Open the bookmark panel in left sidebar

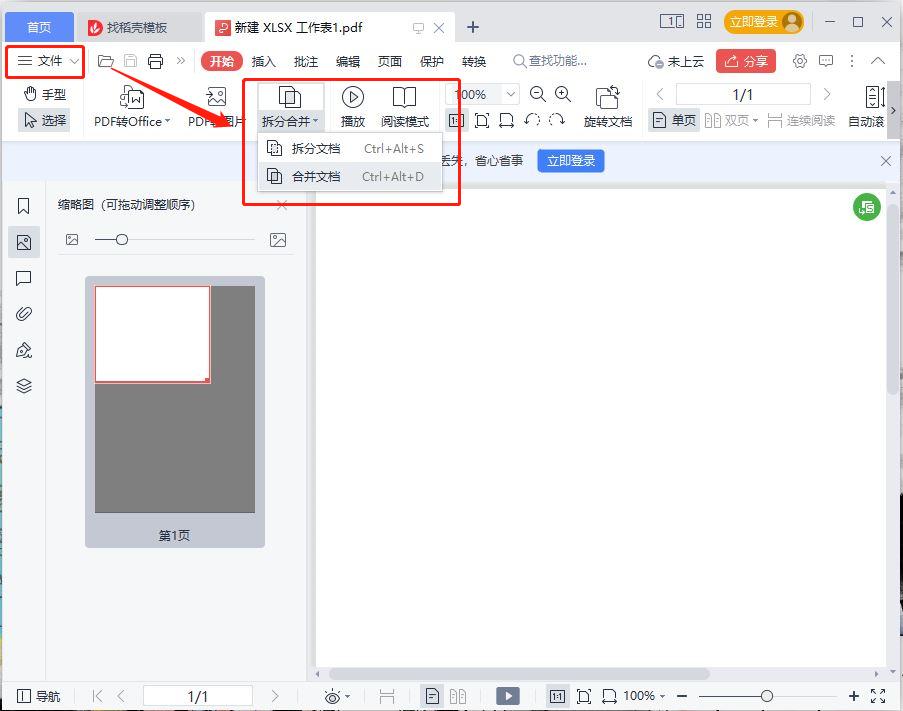point(24,206)
